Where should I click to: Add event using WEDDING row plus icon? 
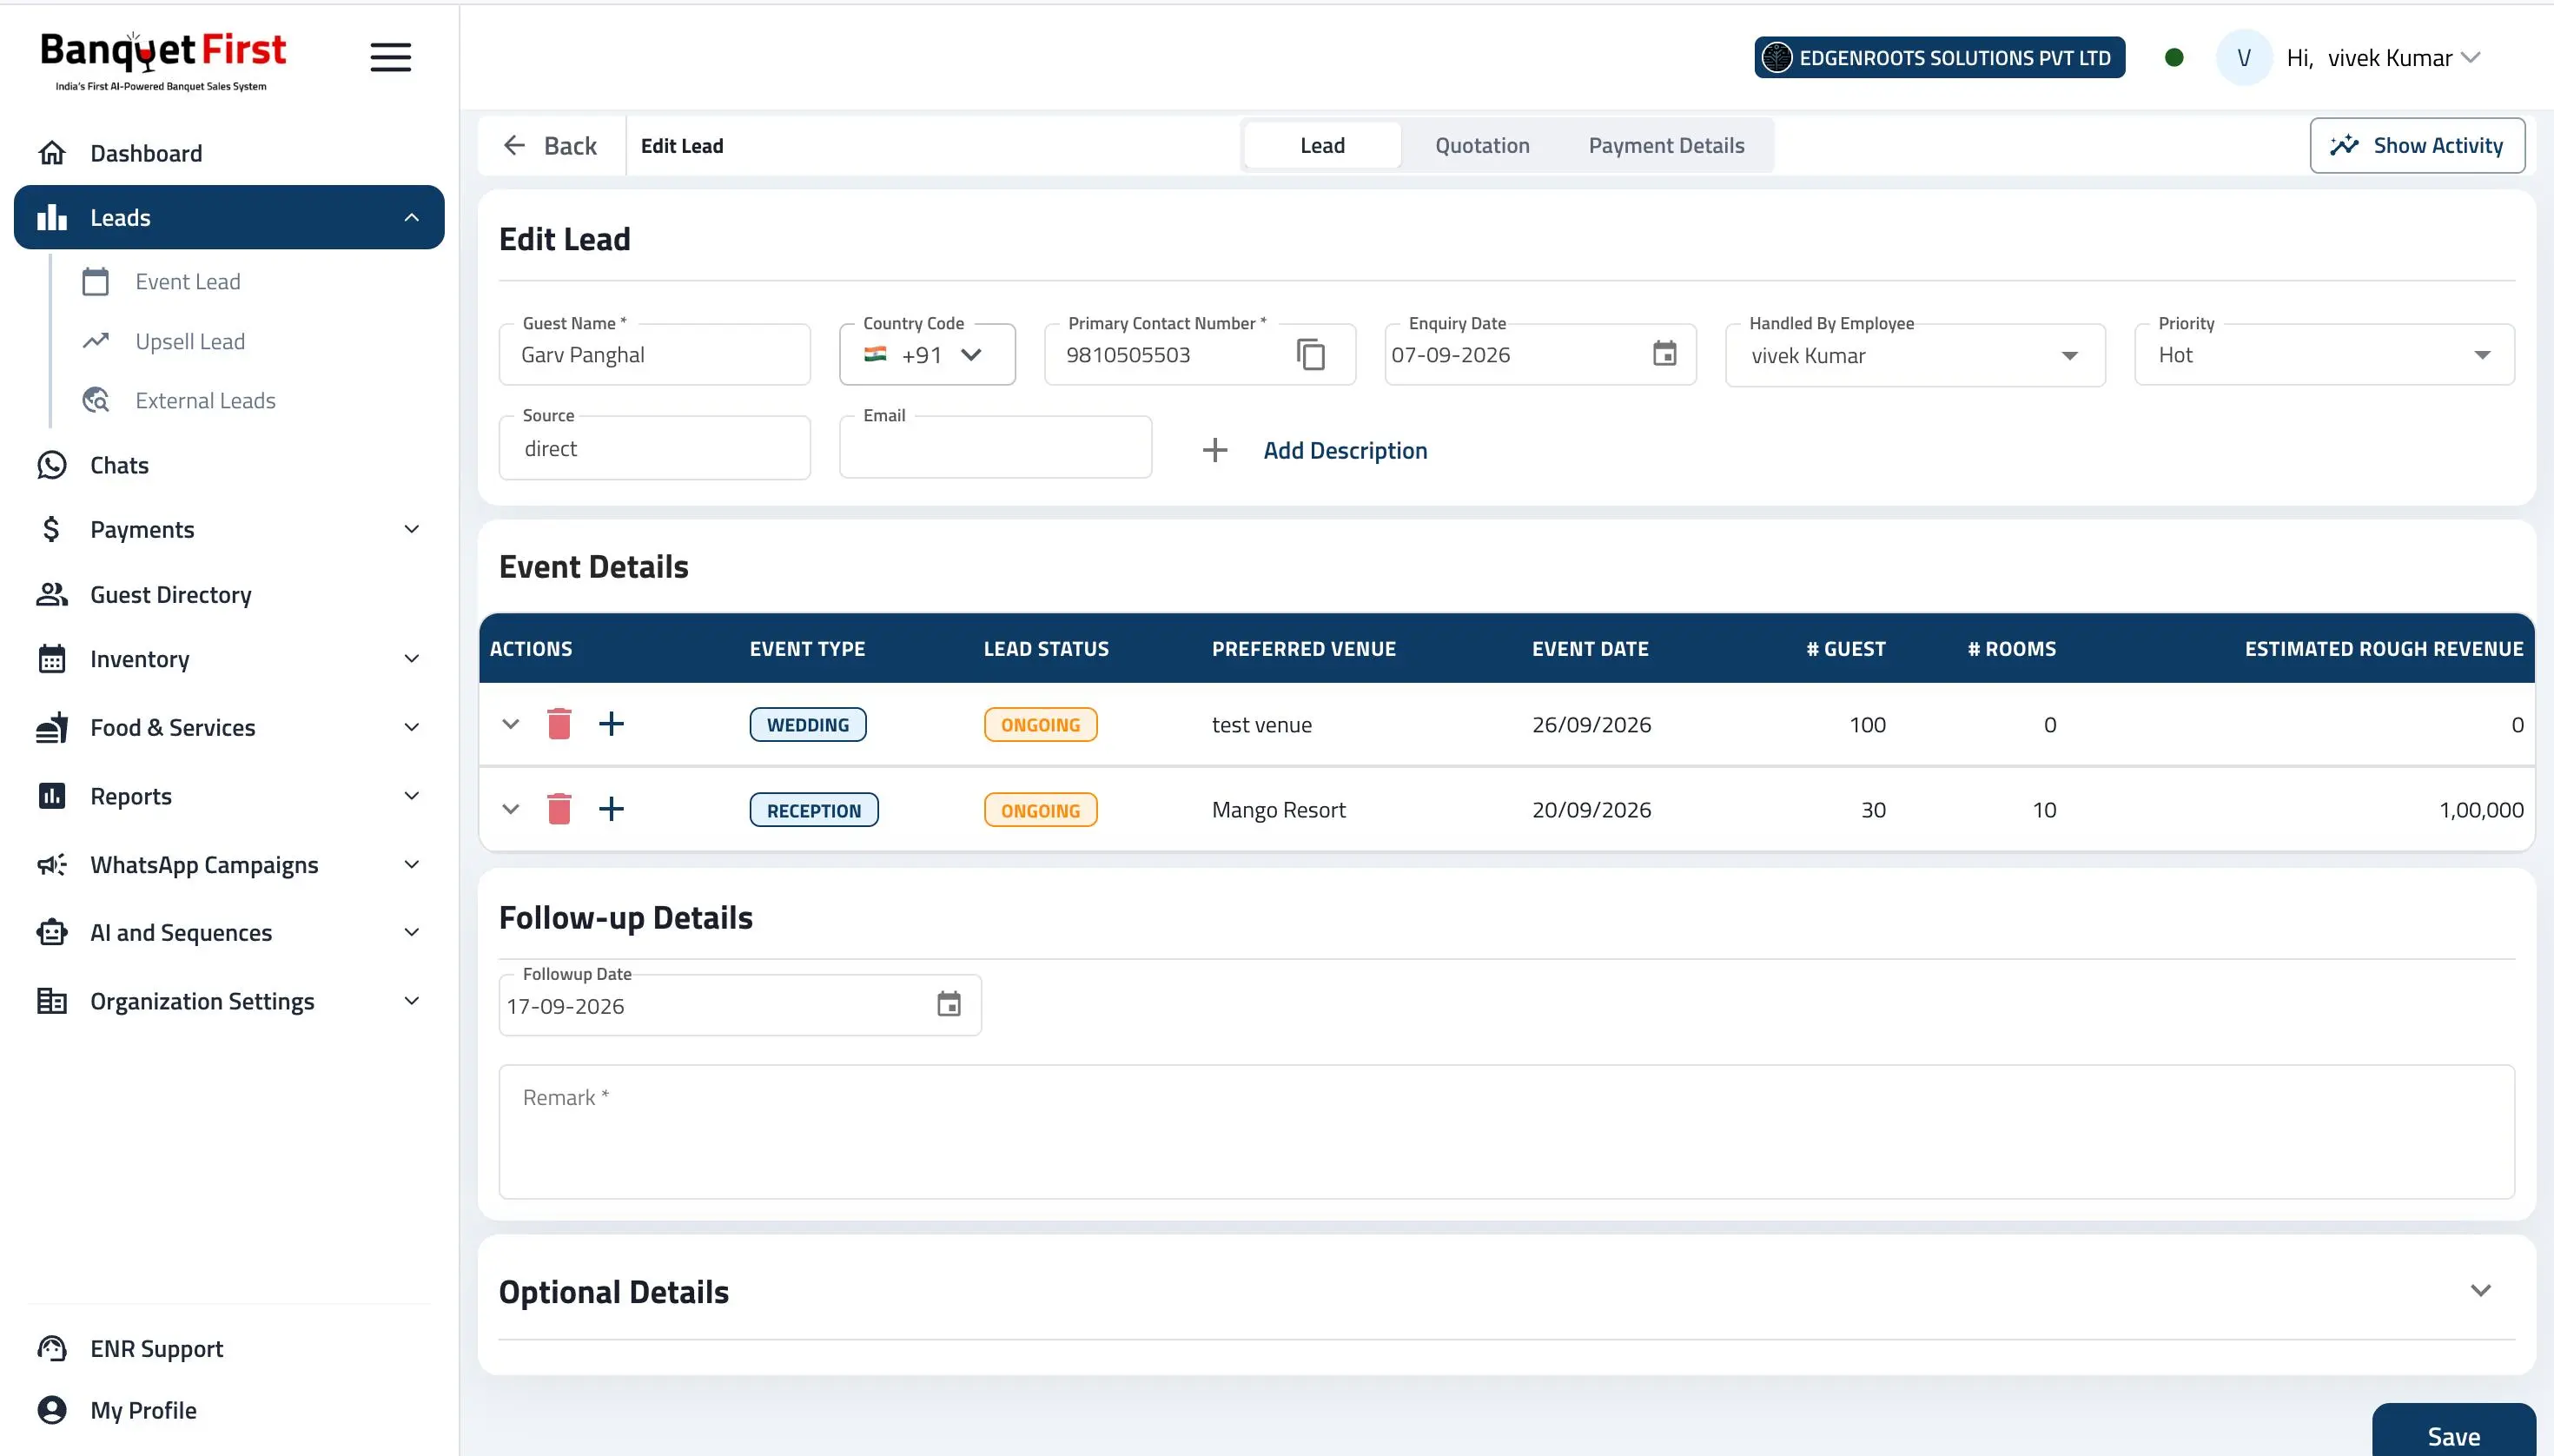pos(611,724)
